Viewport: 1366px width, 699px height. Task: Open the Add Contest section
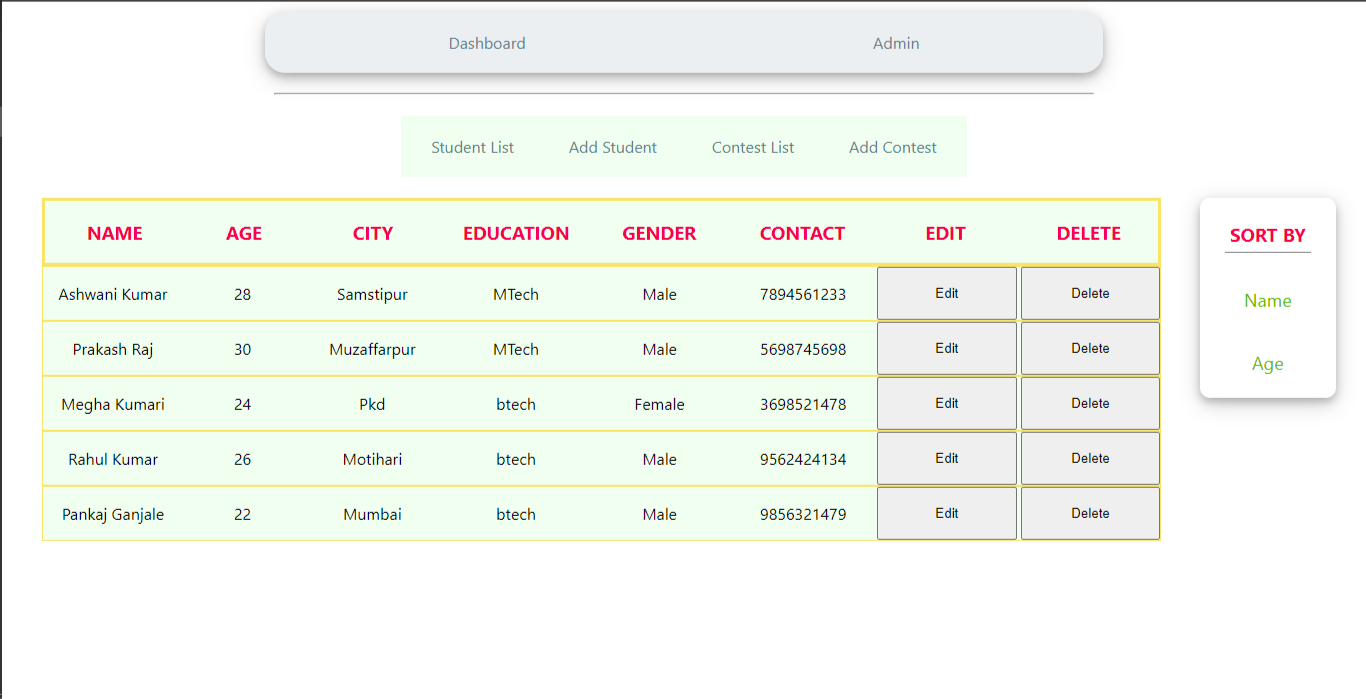(x=892, y=146)
